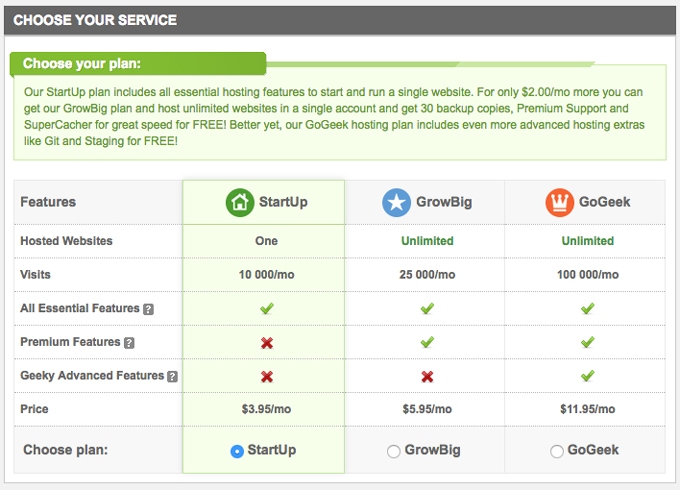Click the GrowBig $5.95/mo price
Screen dimensions: 680x490
(427, 409)
